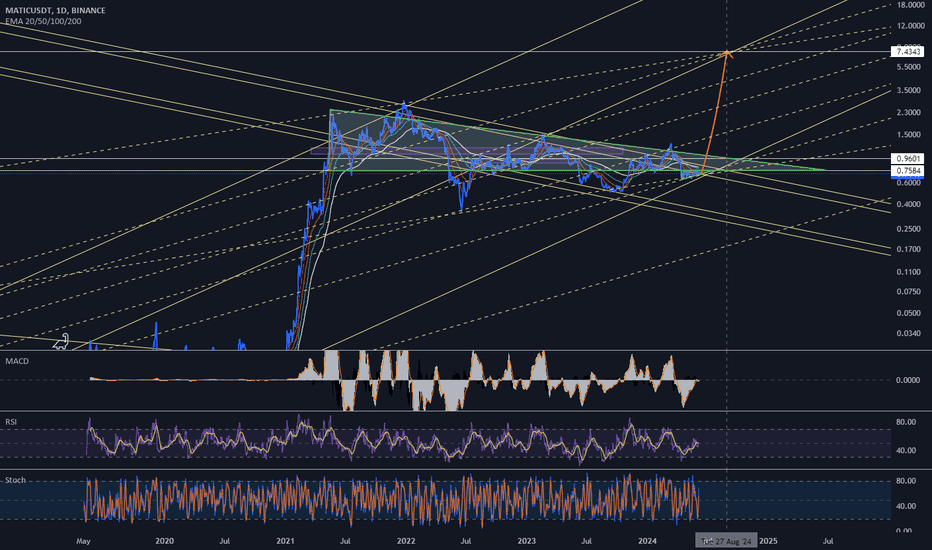Image resolution: width=932 pixels, height=550 pixels.
Task: Click the 0.0750 price axis value
Action: [909, 292]
